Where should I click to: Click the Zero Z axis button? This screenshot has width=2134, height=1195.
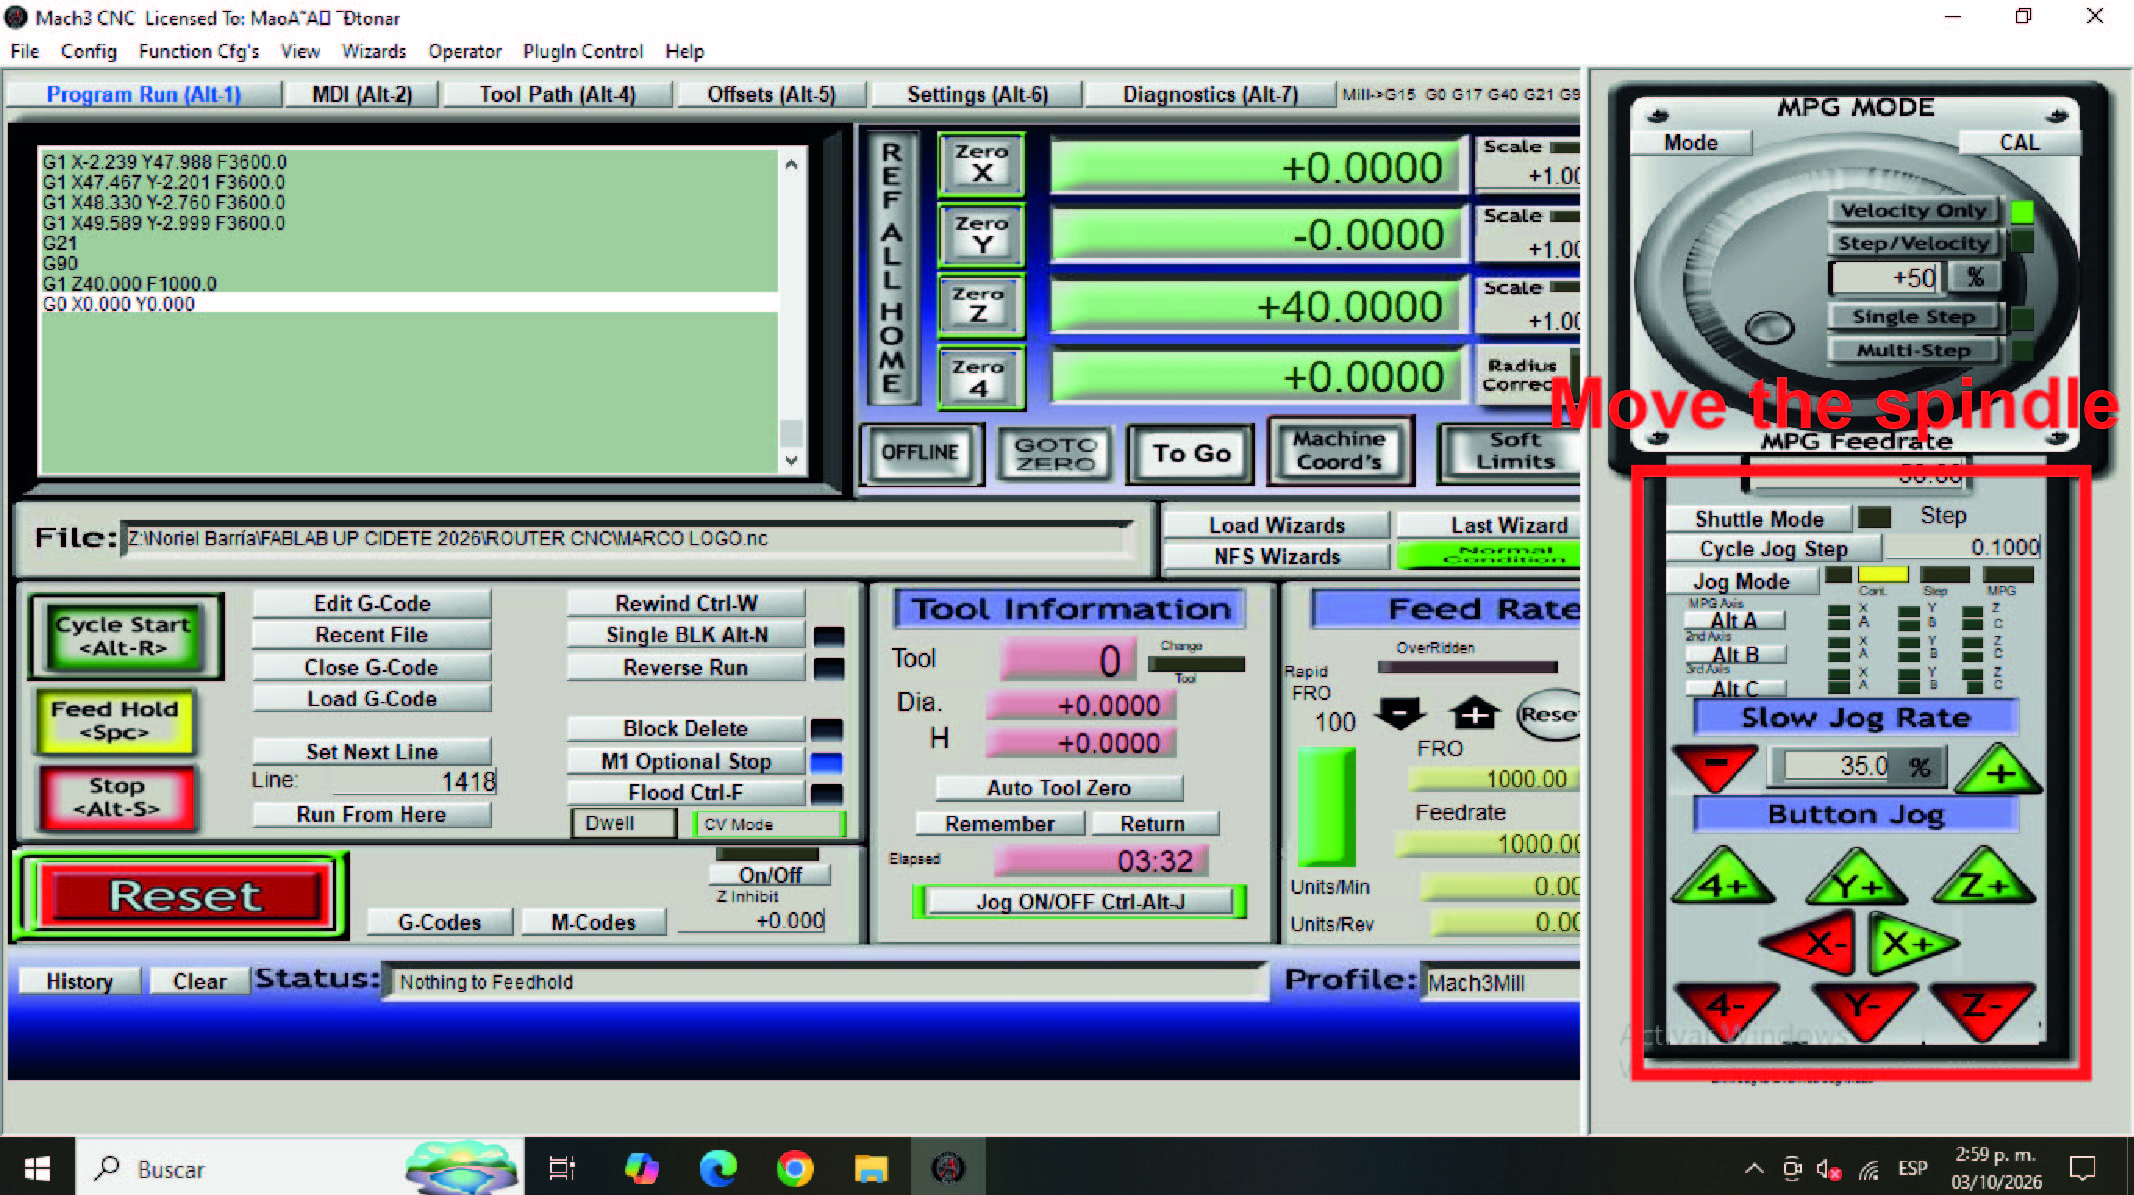[x=981, y=306]
